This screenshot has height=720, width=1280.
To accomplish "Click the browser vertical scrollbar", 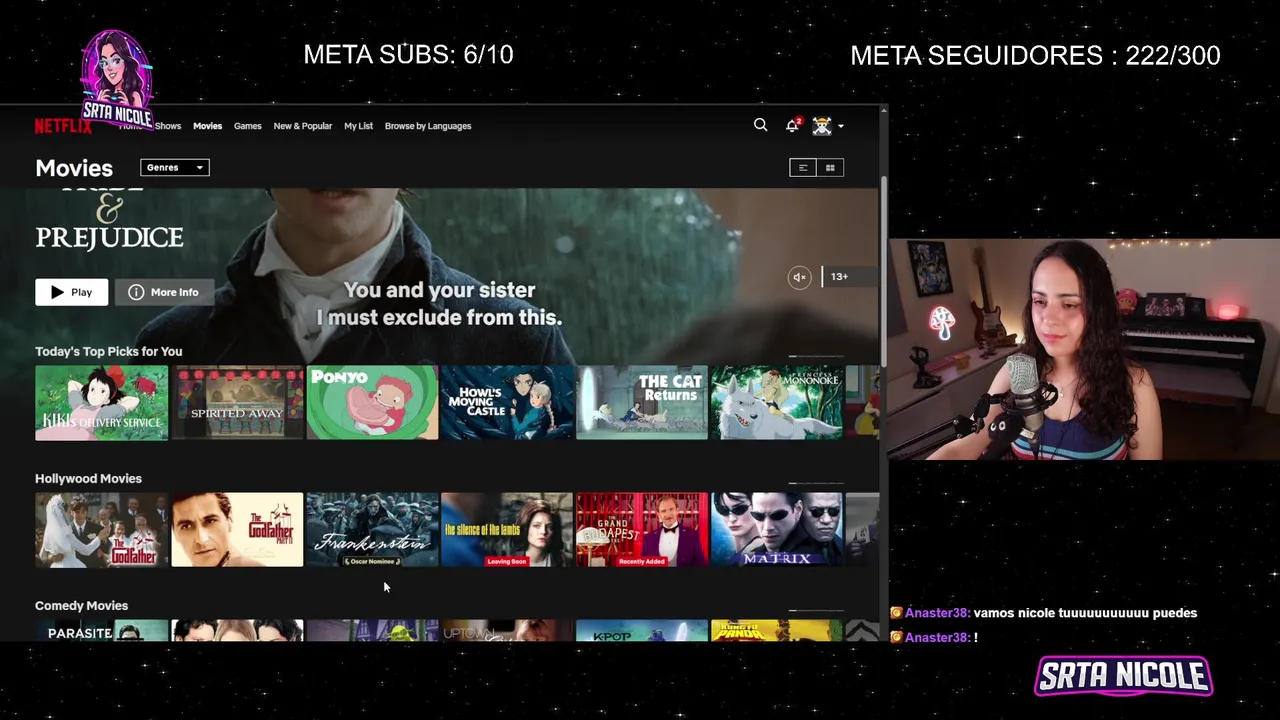I will coord(883,272).
